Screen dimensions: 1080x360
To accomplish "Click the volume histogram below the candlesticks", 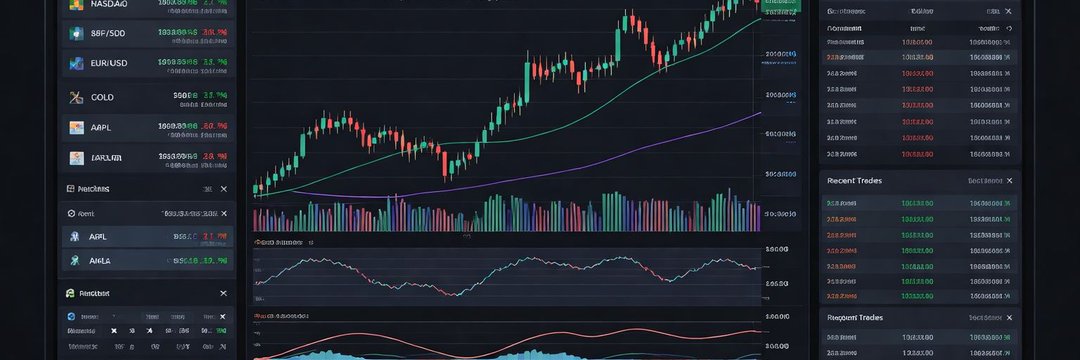I will point(506,212).
